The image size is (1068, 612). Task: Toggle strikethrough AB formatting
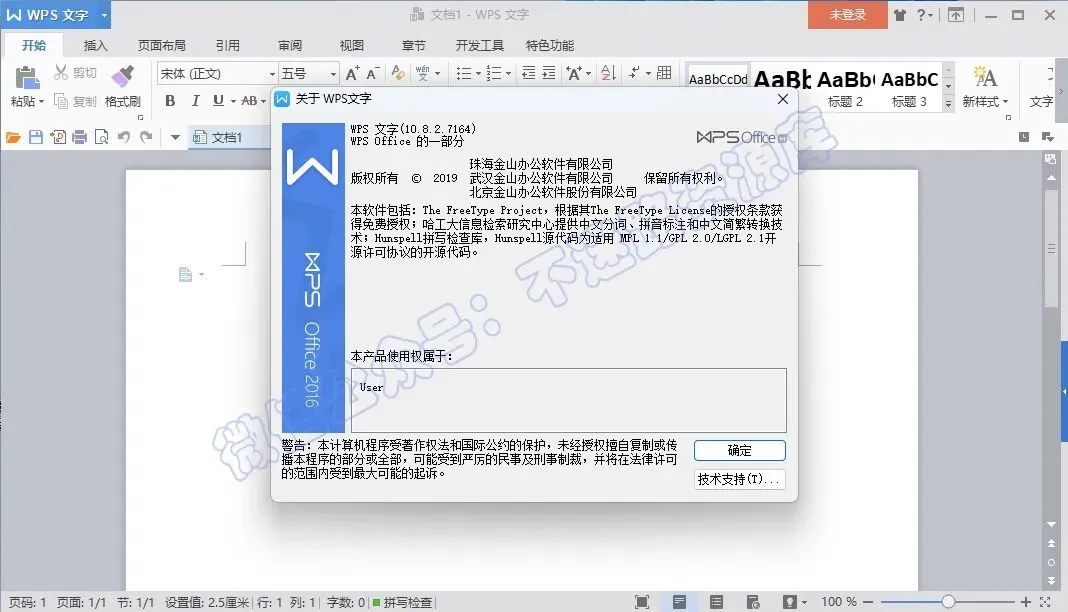[249, 101]
